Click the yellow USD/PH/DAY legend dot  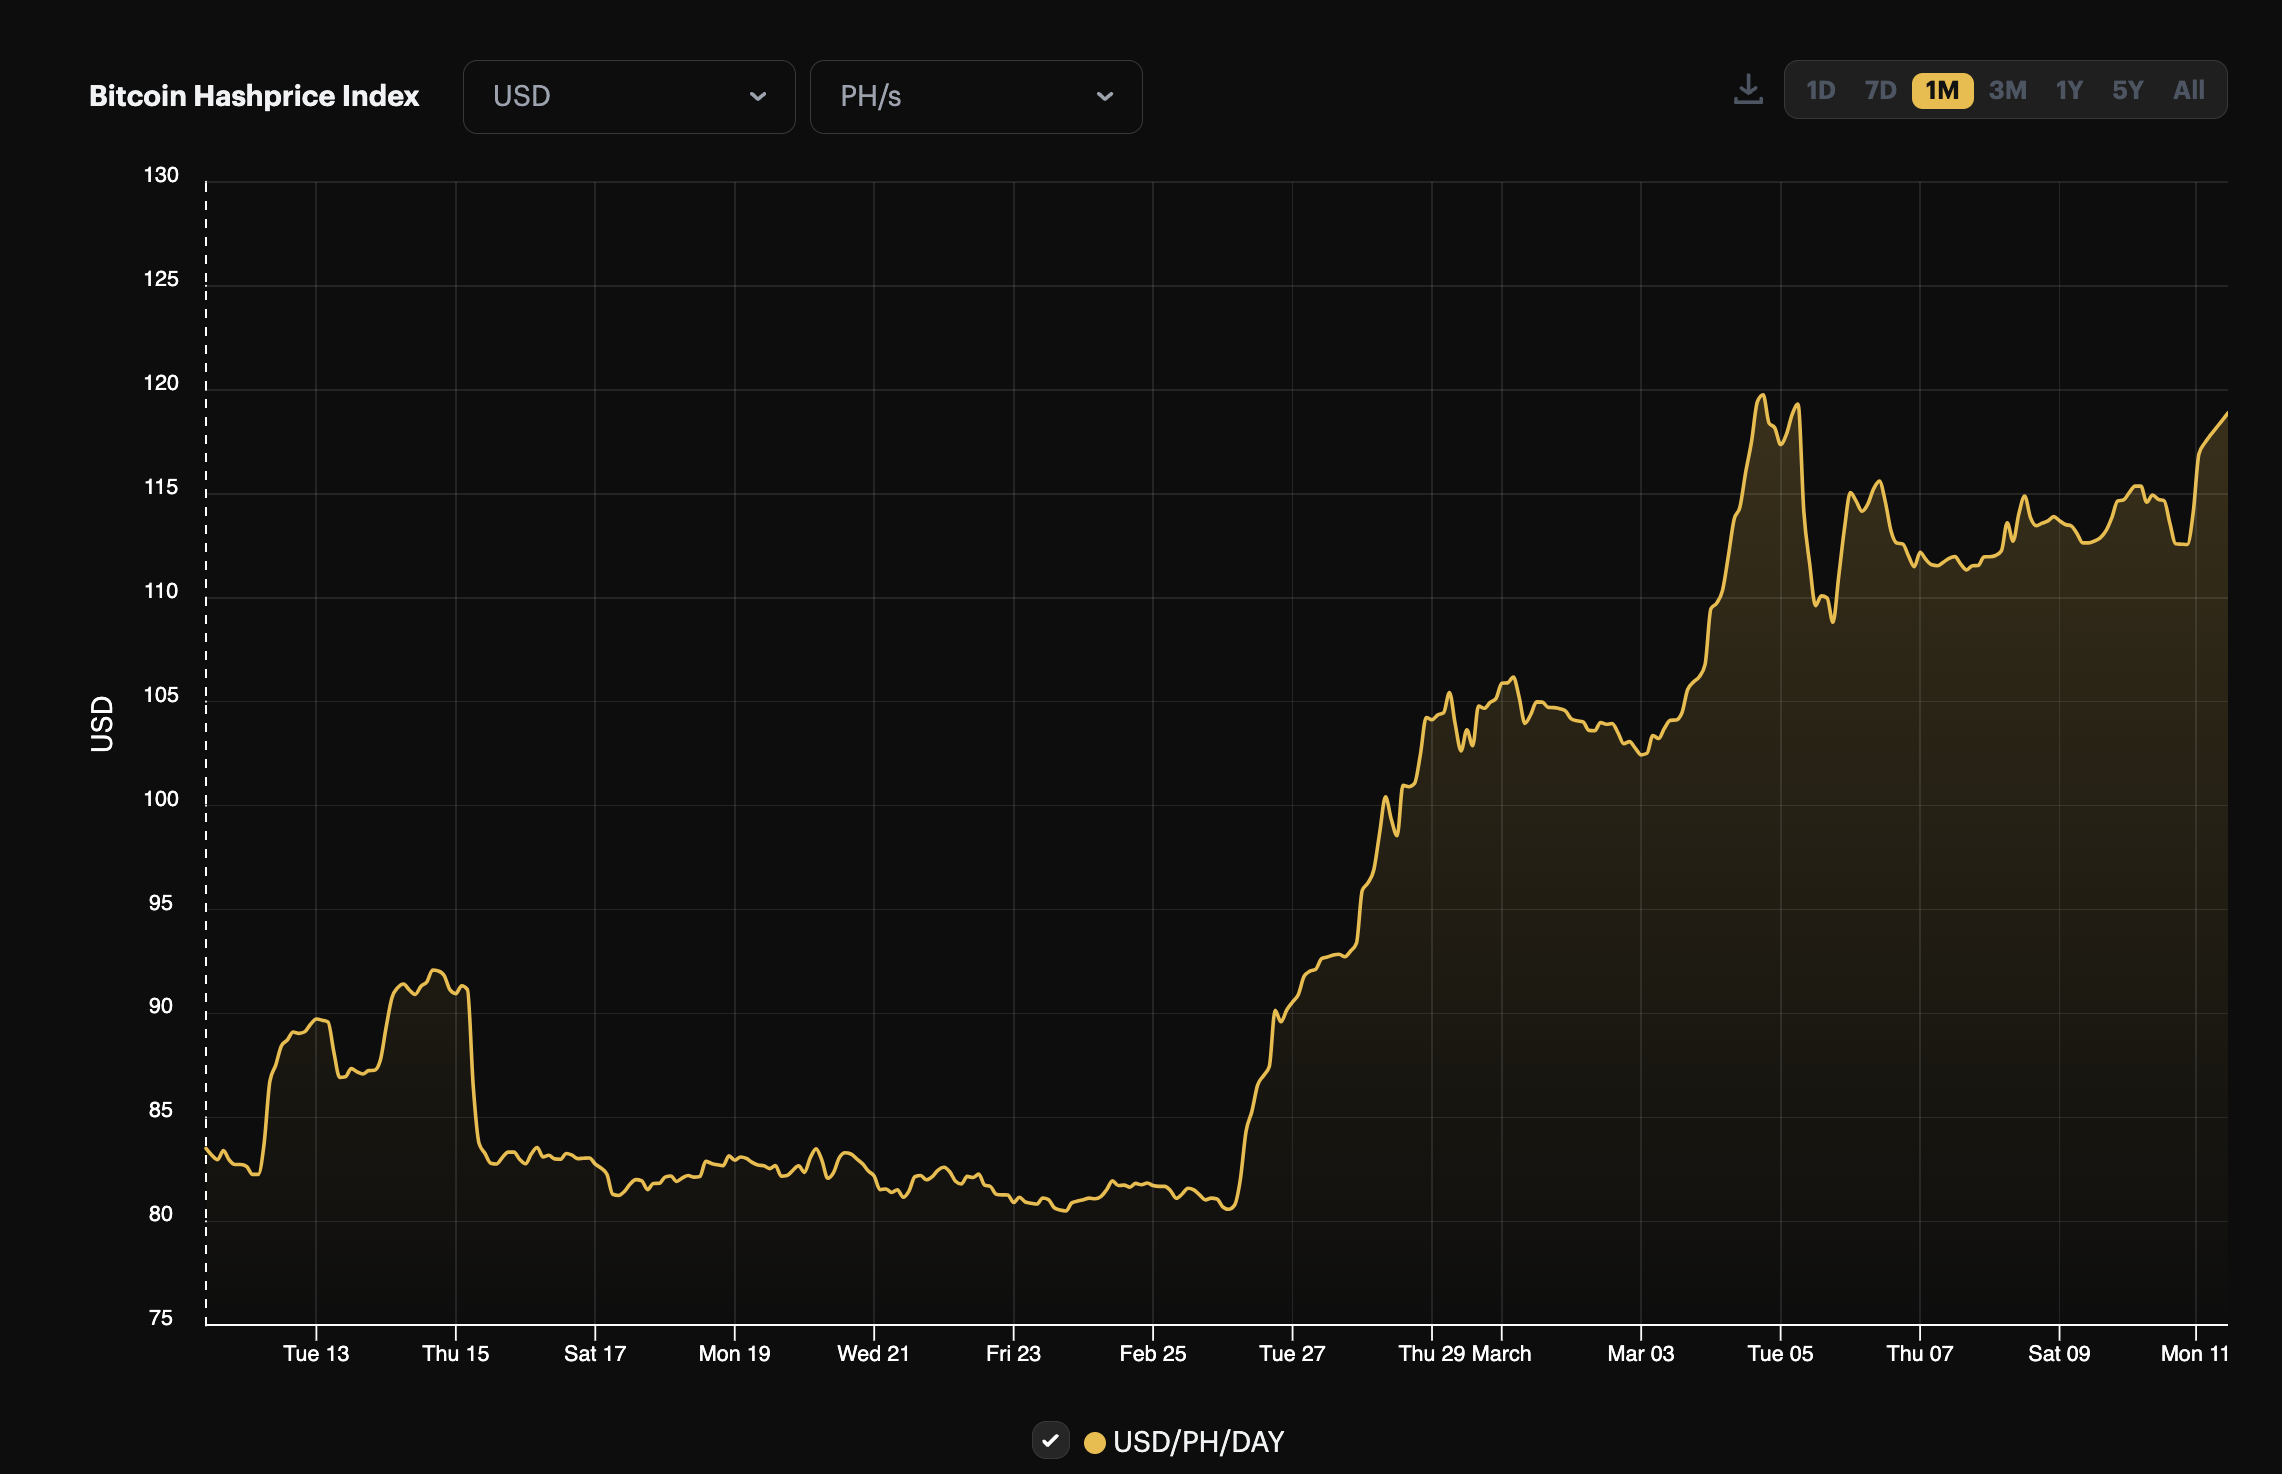(1096, 1442)
